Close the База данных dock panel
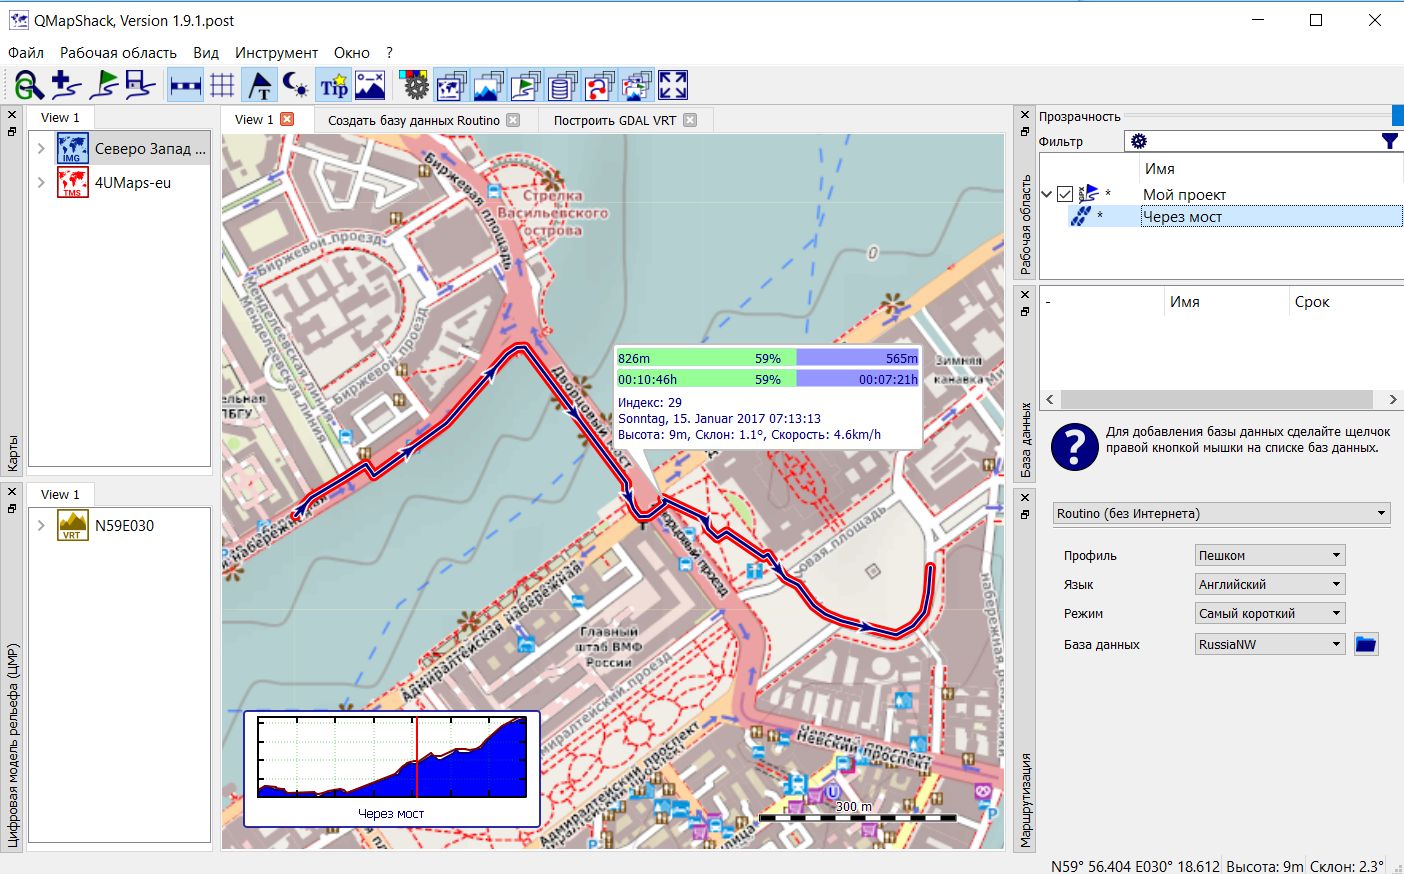This screenshot has width=1404, height=874. [1025, 295]
